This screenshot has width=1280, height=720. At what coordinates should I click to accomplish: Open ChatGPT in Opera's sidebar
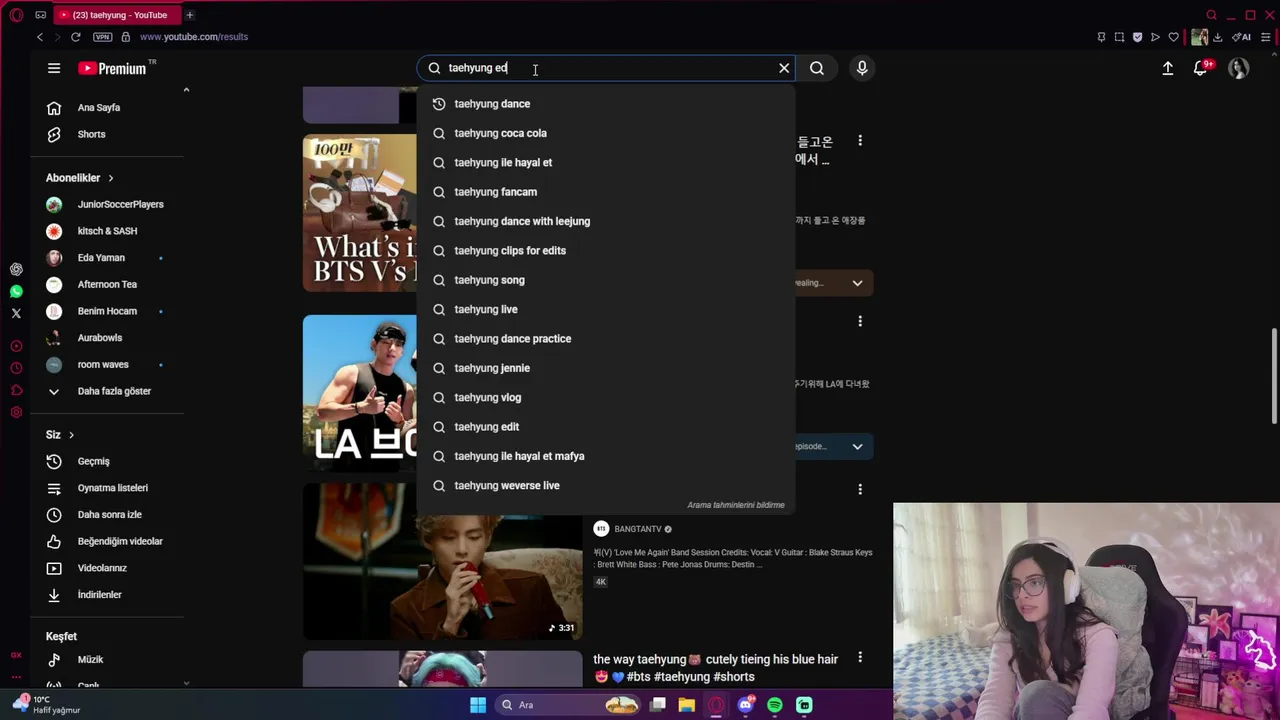pos(16,269)
